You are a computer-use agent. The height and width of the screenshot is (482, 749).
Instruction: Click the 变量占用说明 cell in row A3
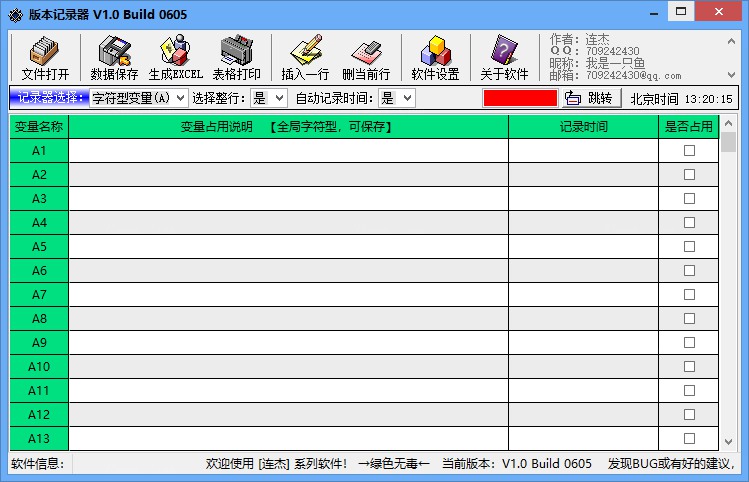[288, 198]
